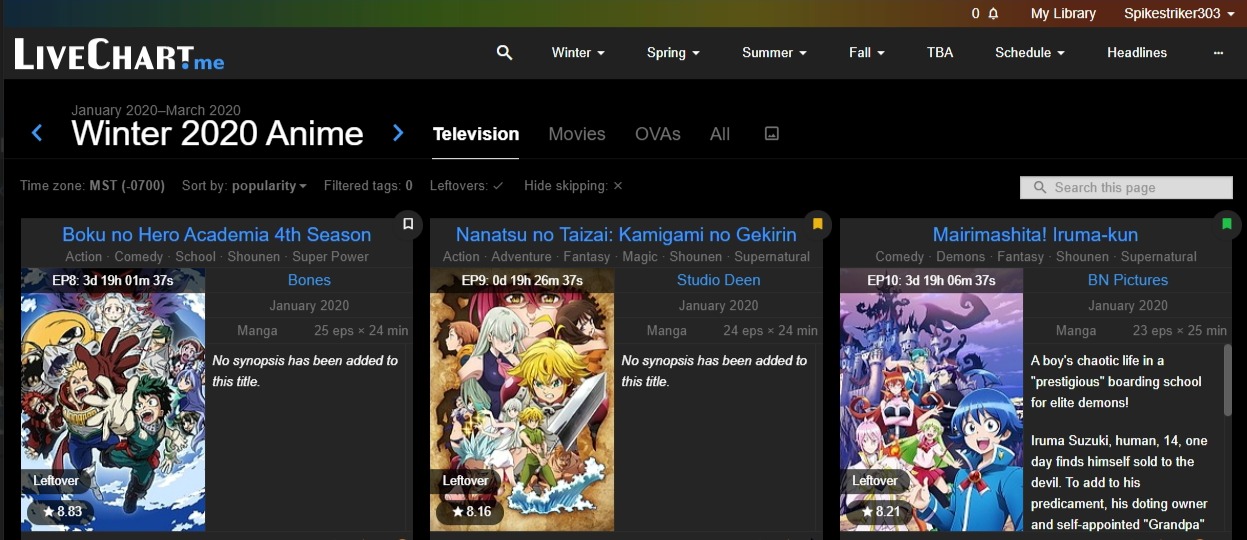Open the Schedule dropdown menu

click(x=1030, y=52)
